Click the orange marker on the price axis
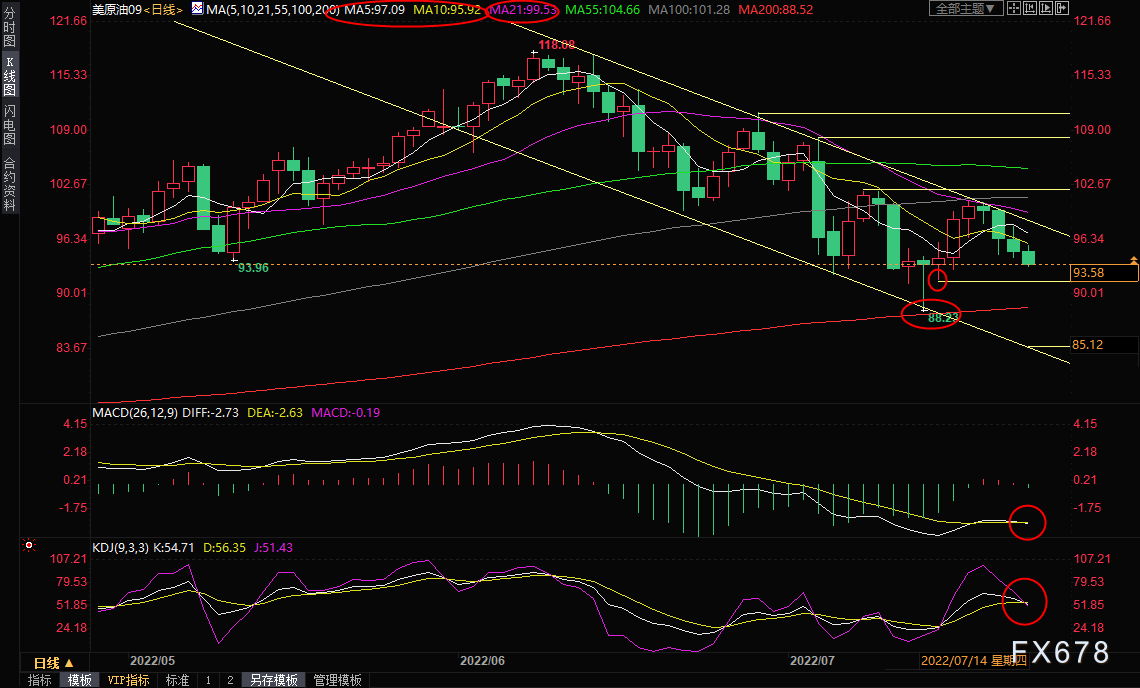This screenshot has height=688, width=1140. click(x=1133, y=260)
